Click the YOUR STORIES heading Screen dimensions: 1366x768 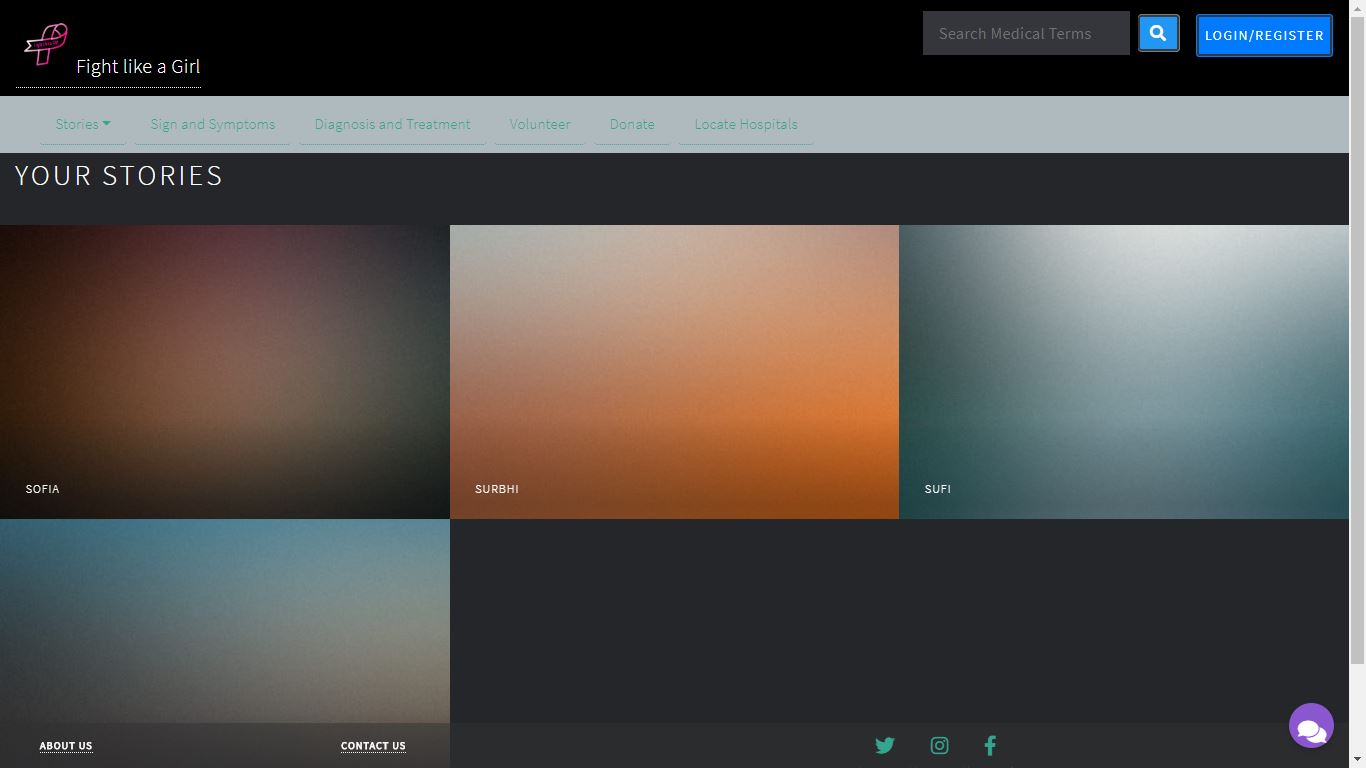(x=119, y=176)
